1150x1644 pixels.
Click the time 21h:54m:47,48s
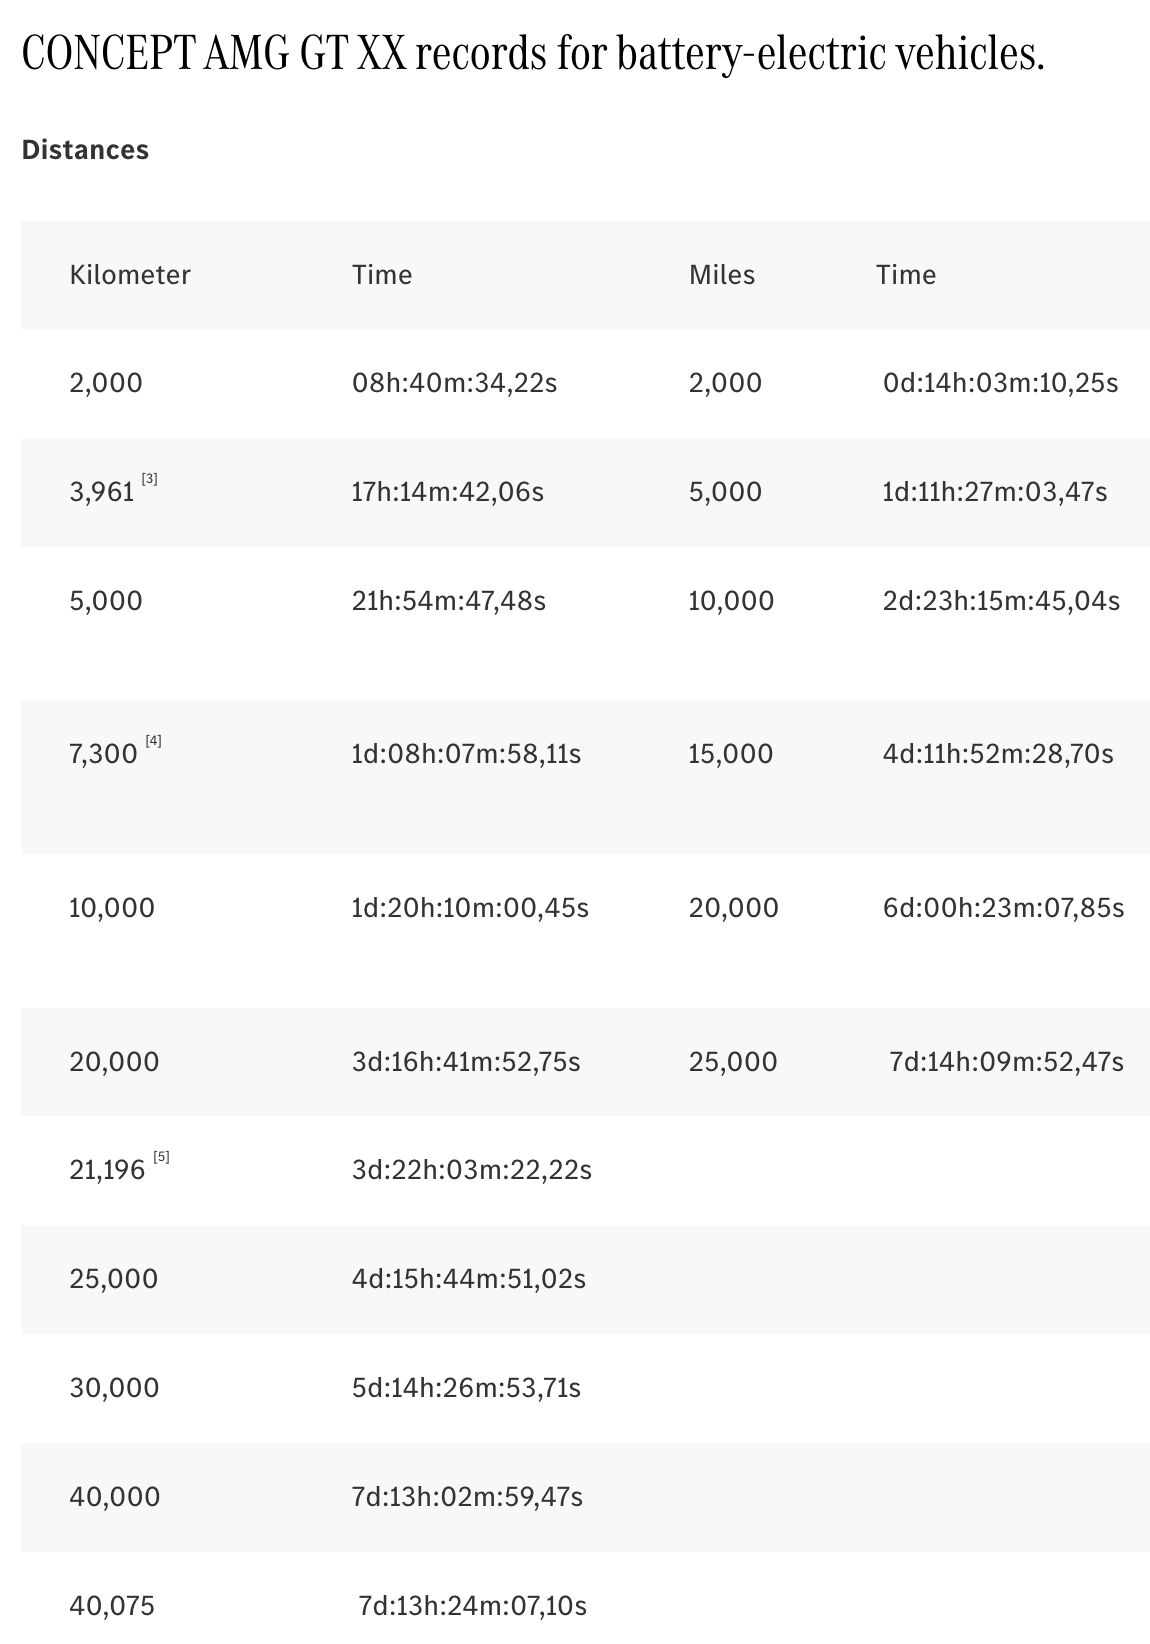click(449, 601)
